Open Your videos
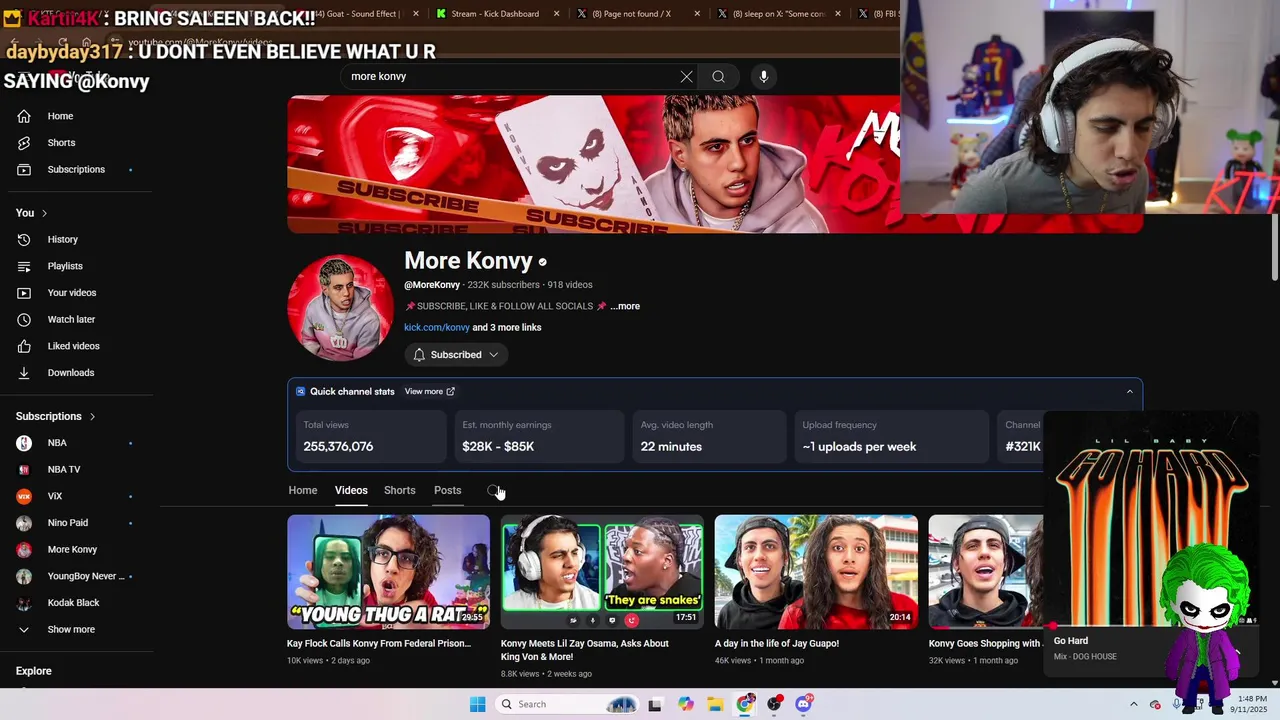This screenshot has height=720, width=1280. pyautogui.click(x=72, y=293)
